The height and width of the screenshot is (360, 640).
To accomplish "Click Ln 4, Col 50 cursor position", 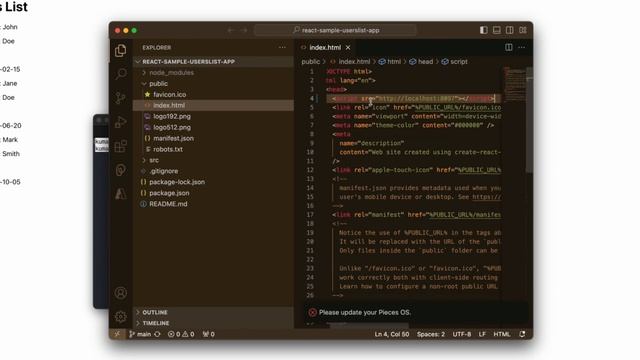I will pyautogui.click(x=392, y=334).
